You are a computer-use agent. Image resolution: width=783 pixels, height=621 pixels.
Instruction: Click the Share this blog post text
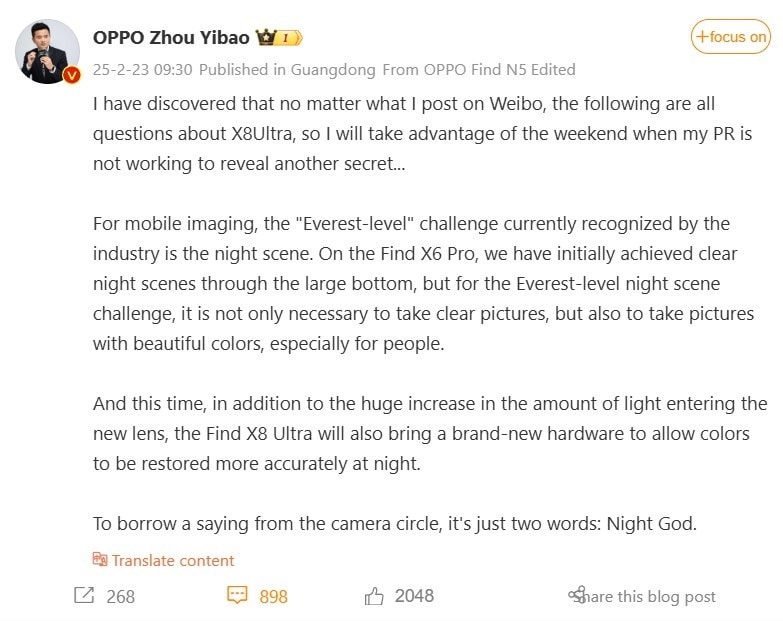650,597
